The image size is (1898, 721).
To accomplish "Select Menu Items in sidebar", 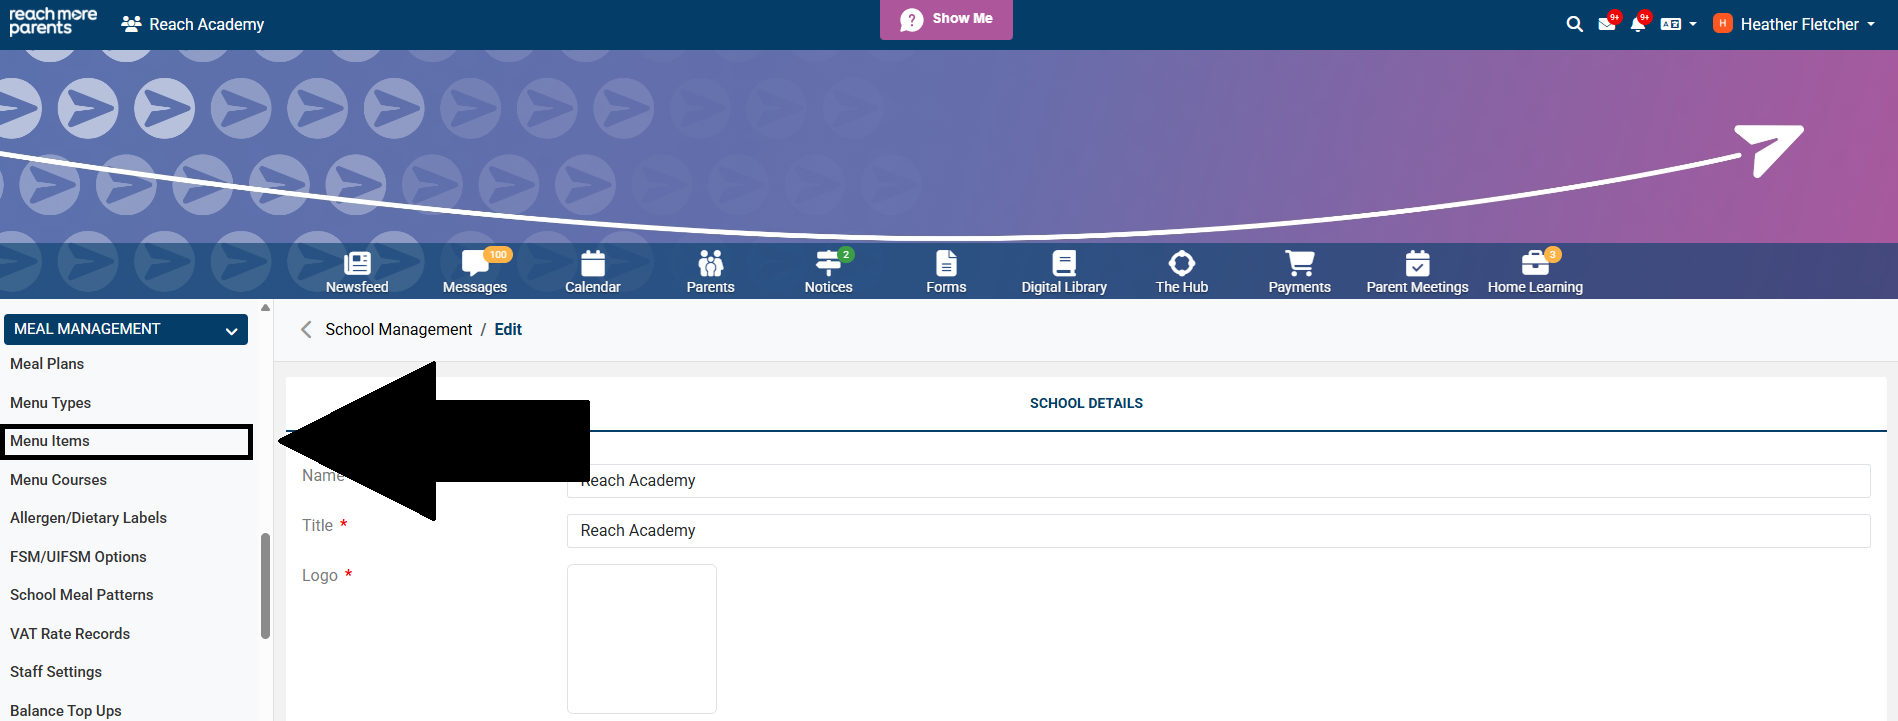I will point(50,441).
